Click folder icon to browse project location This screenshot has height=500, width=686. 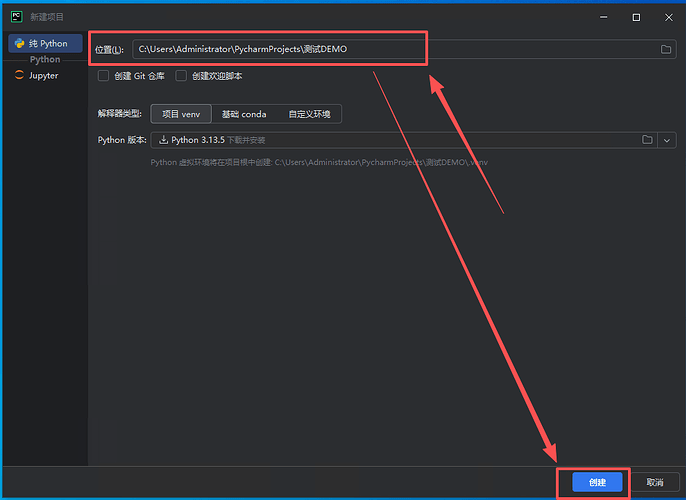click(666, 49)
